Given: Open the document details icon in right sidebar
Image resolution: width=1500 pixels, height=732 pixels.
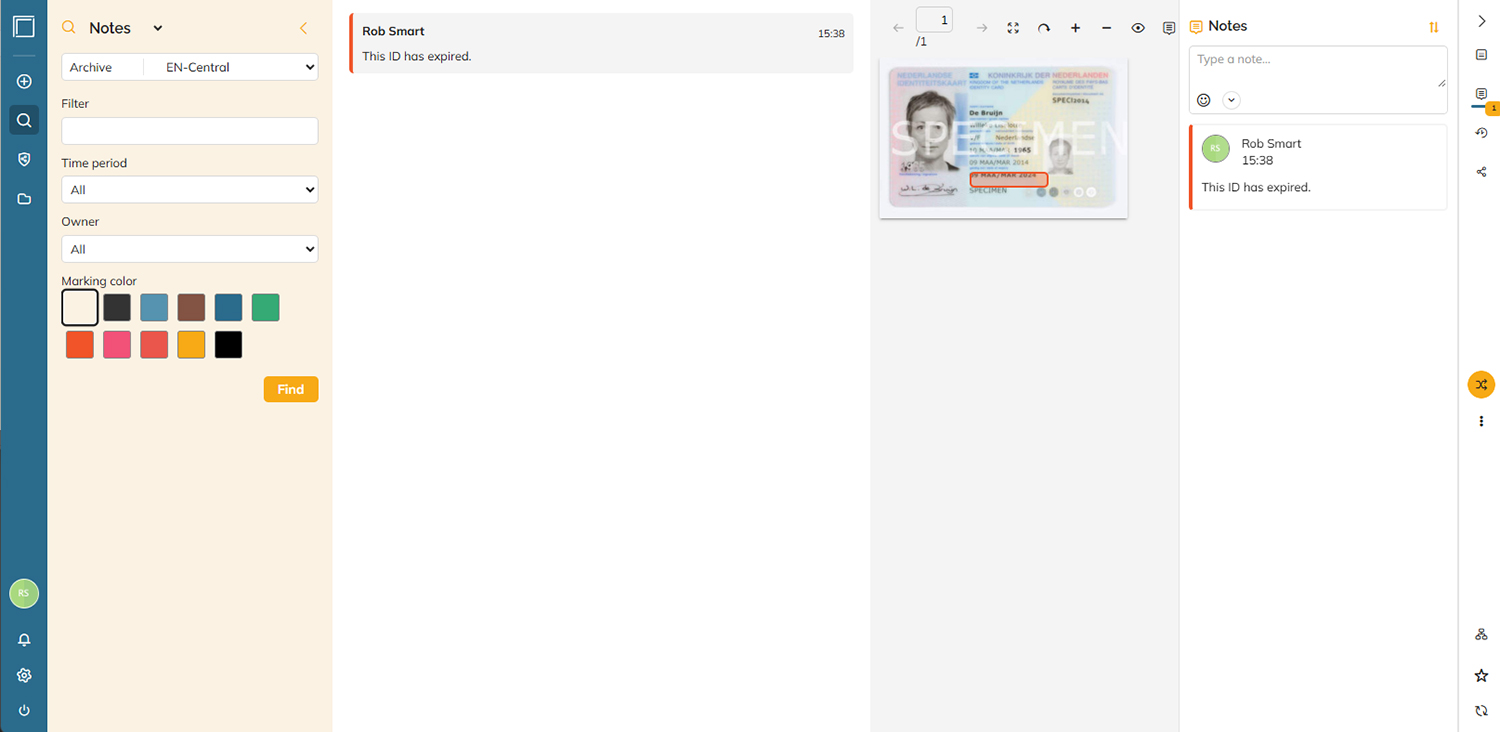Looking at the screenshot, I should [1482, 55].
